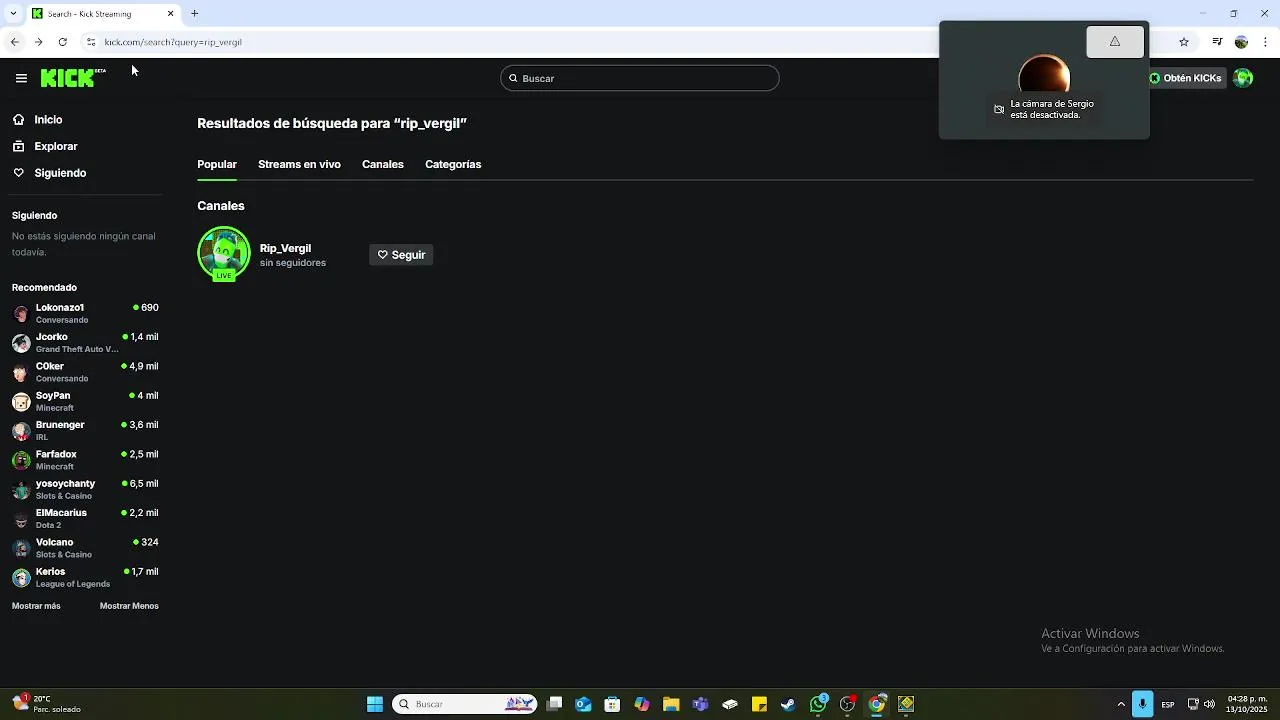Open Windows Start menu

coord(375,704)
